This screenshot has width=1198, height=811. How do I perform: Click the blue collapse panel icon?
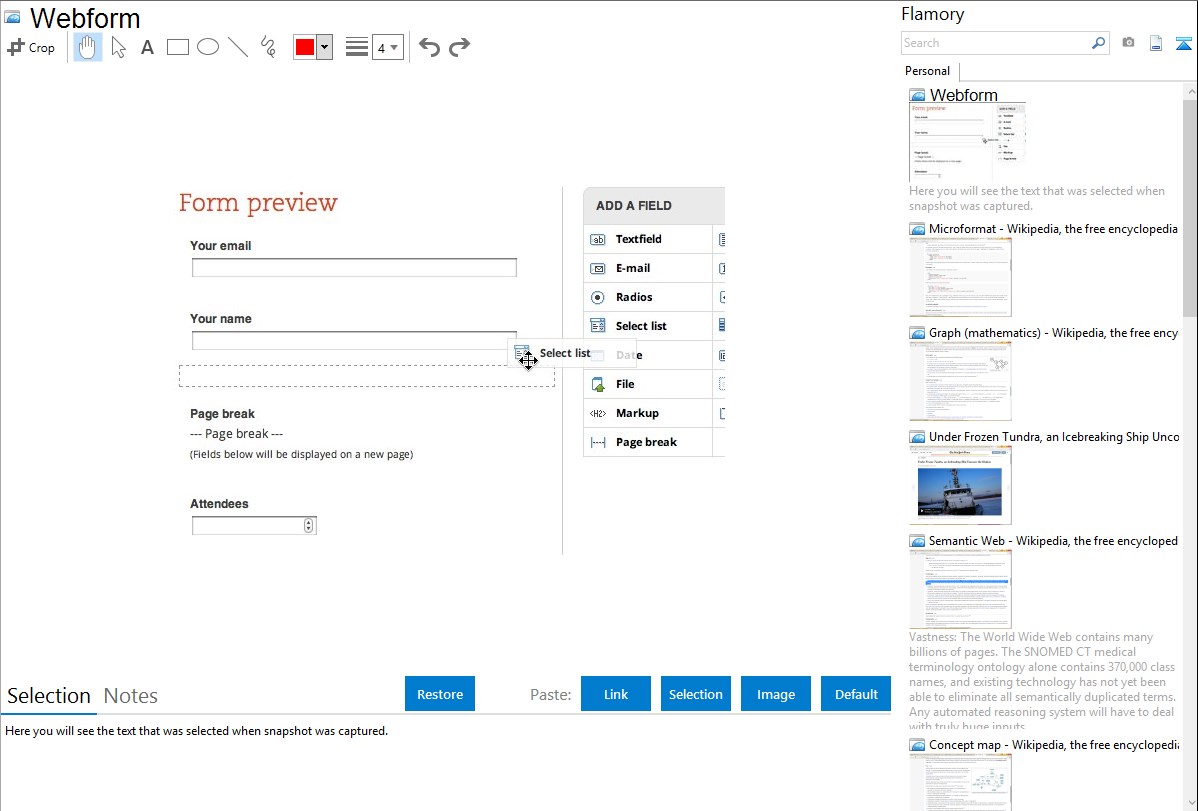pyautogui.click(x=1183, y=43)
